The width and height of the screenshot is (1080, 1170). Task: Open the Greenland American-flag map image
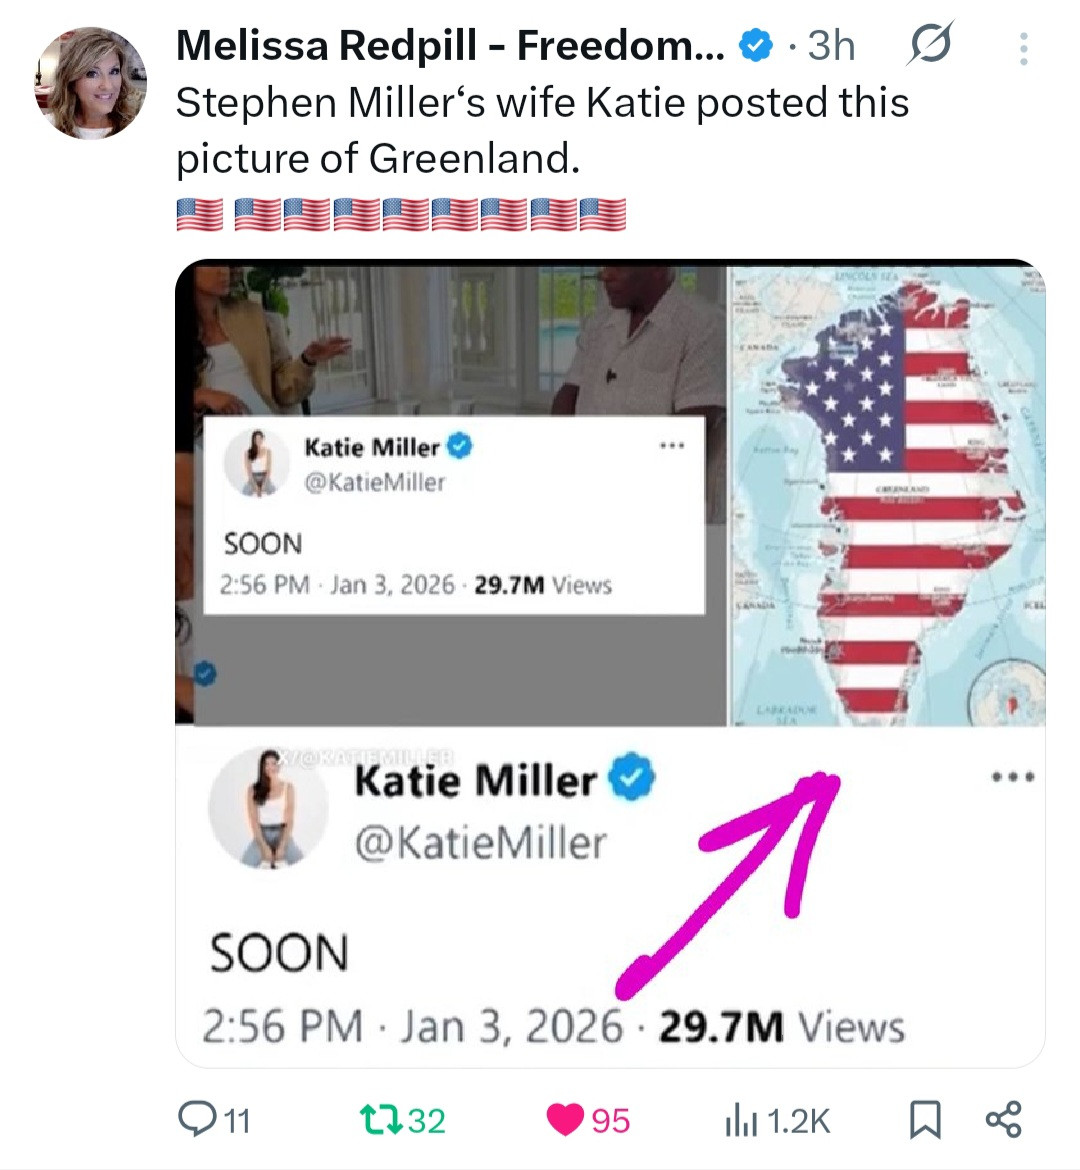pos(887,494)
